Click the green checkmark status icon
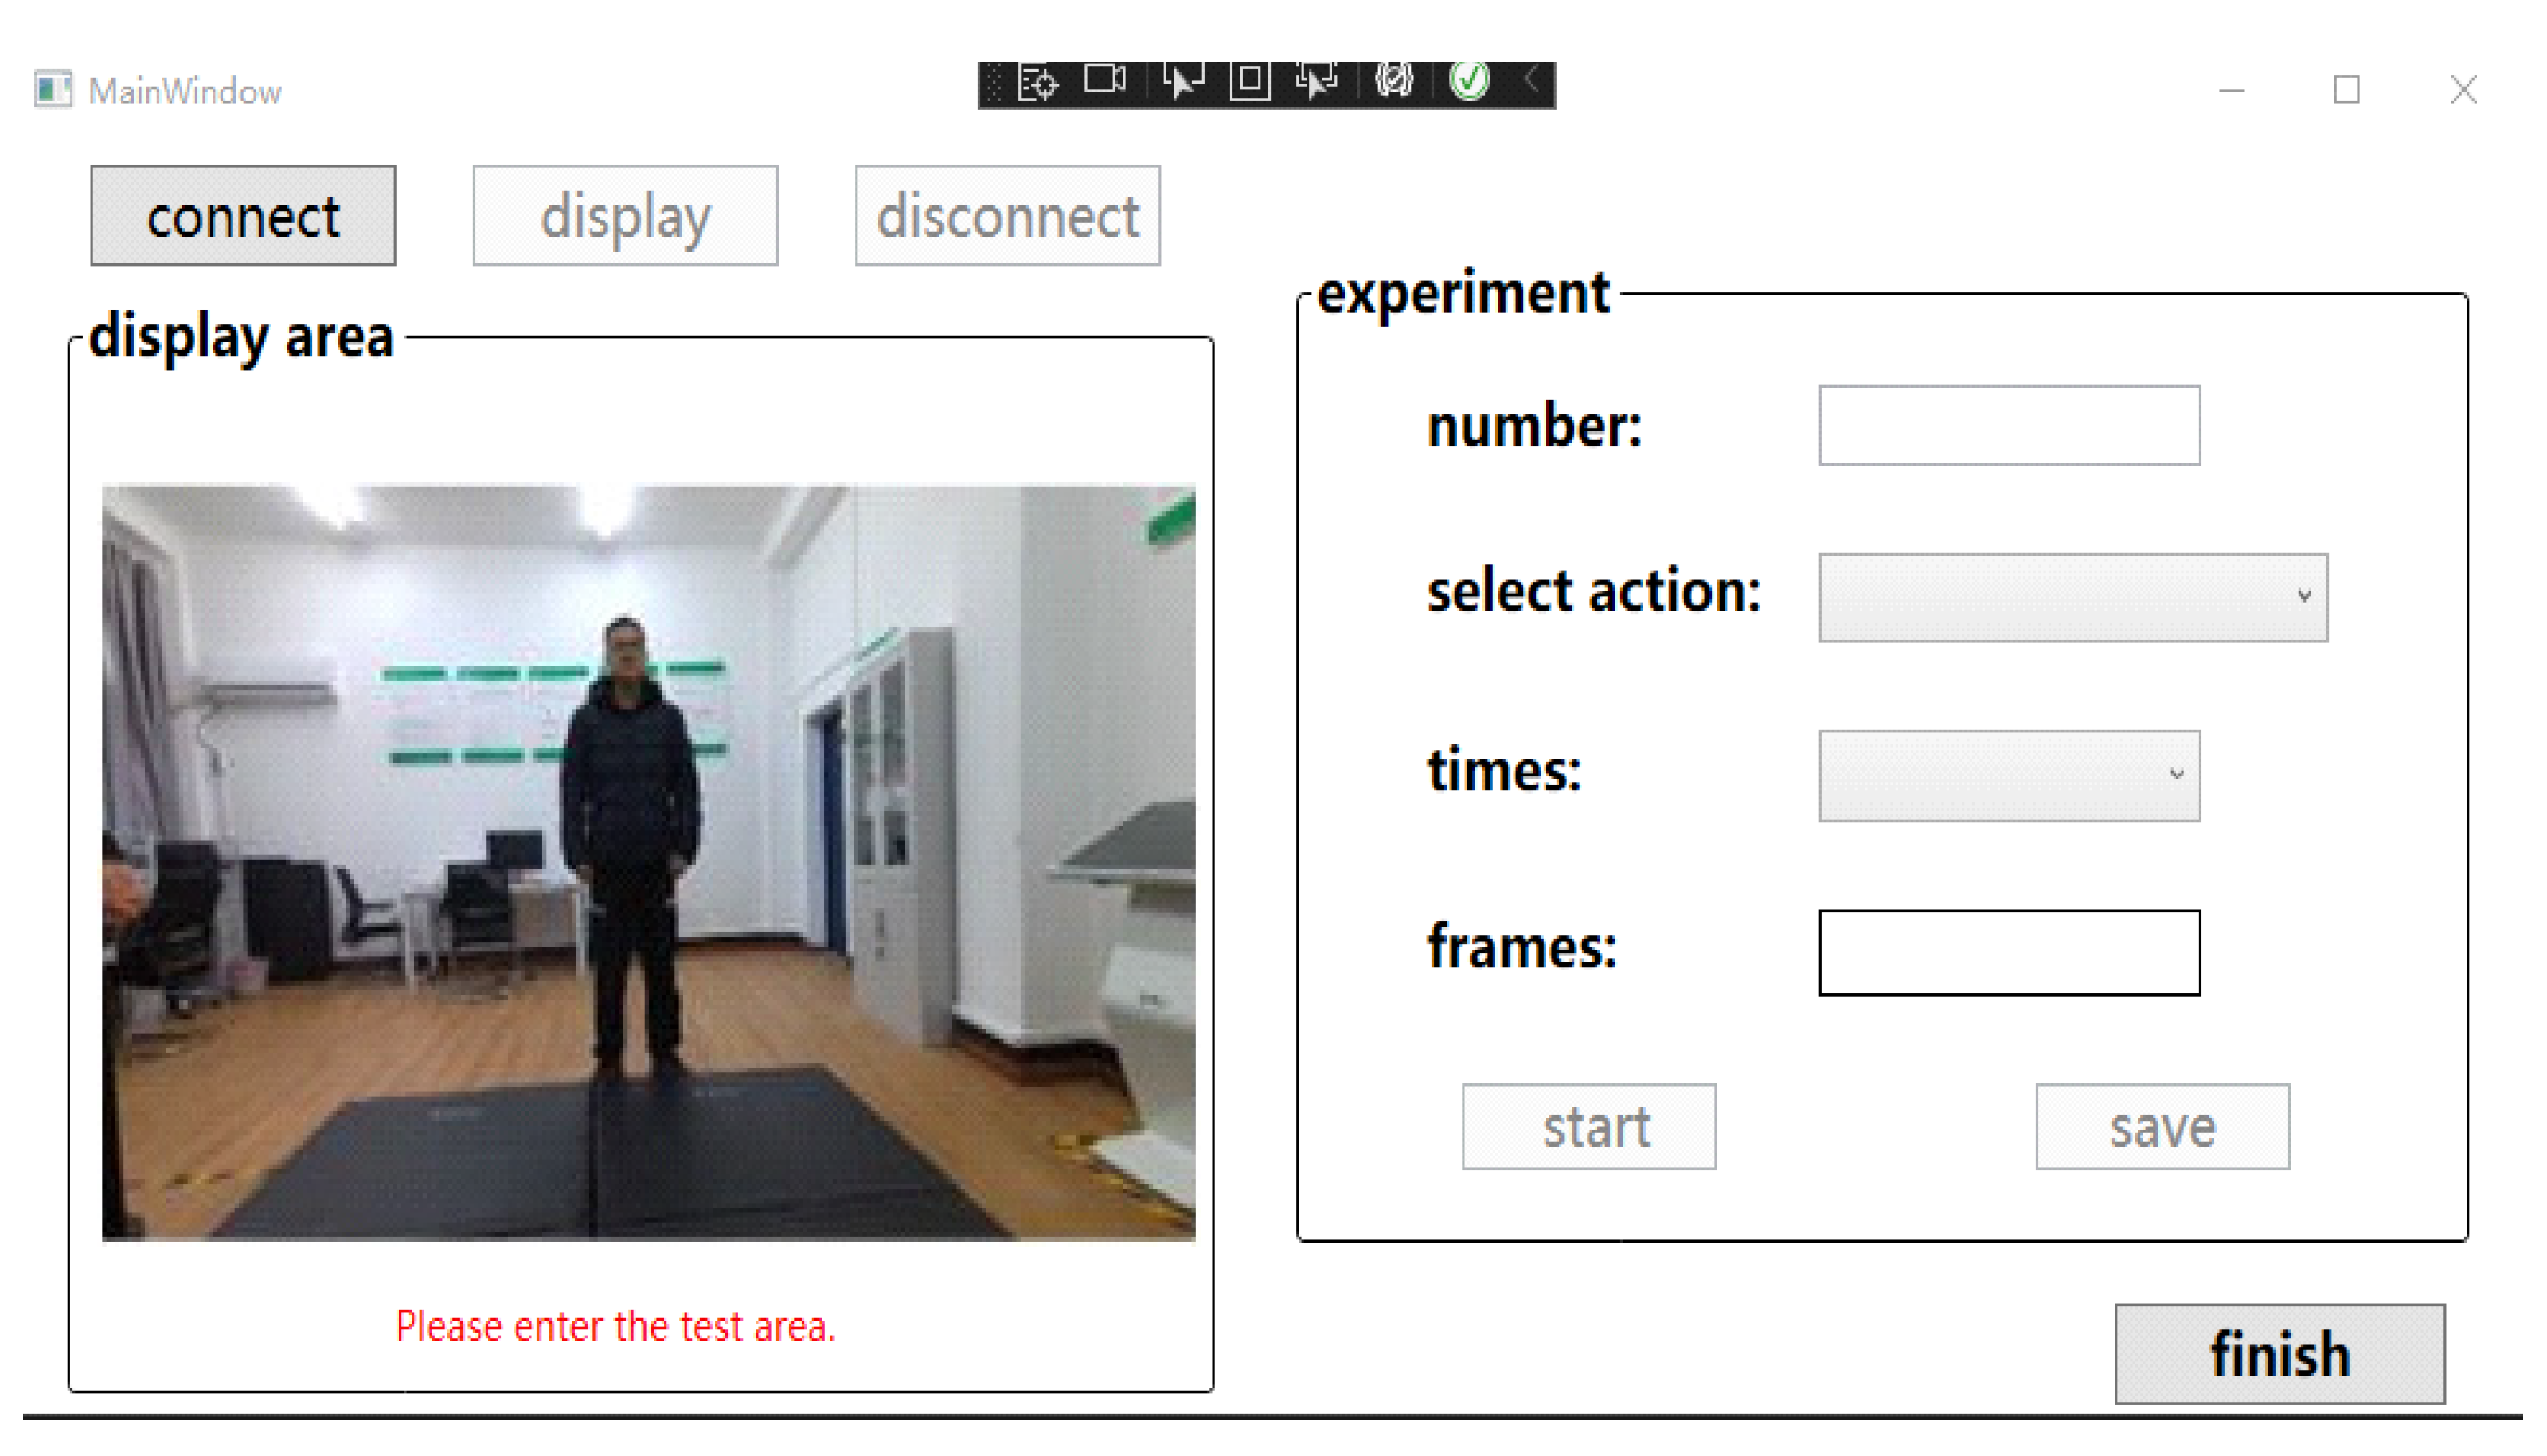Image resolution: width=2547 pixels, height=1456 pixels. (x=1469, y=81)
